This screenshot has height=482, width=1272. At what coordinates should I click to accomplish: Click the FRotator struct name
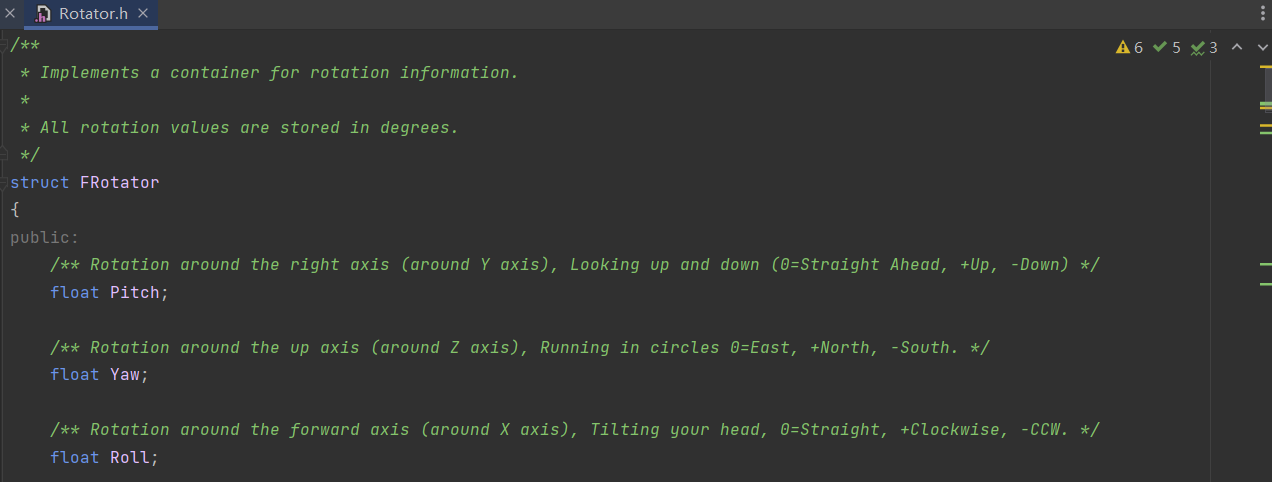click(119, 183)
